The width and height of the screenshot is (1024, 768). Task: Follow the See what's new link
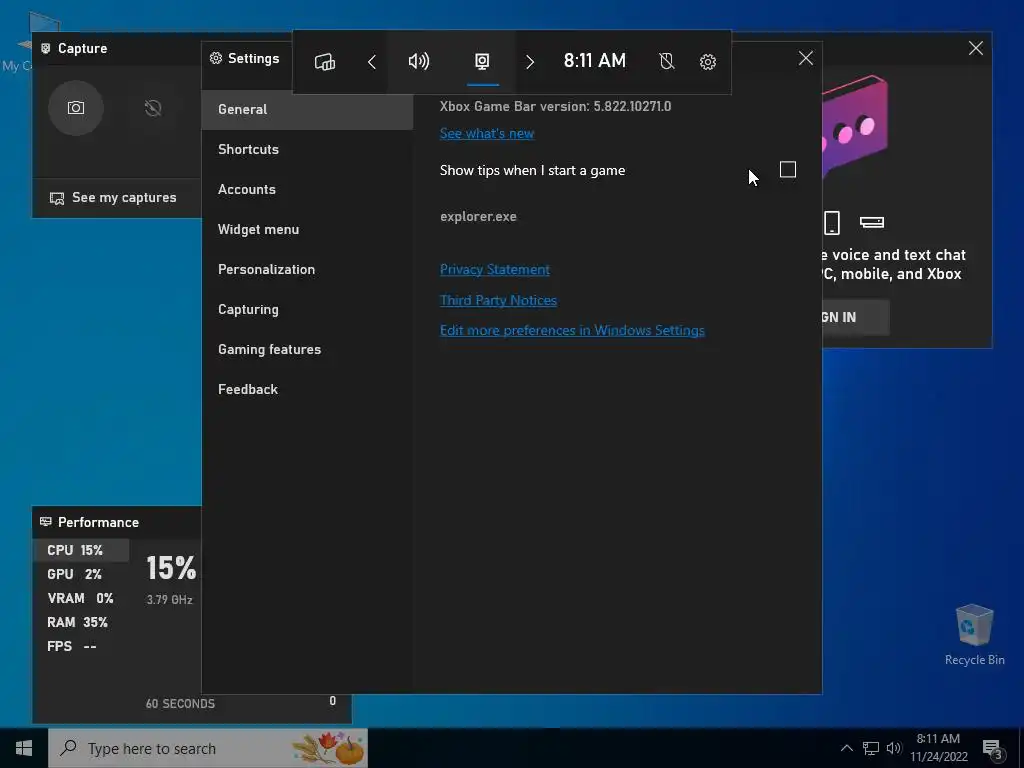point(487,133)
